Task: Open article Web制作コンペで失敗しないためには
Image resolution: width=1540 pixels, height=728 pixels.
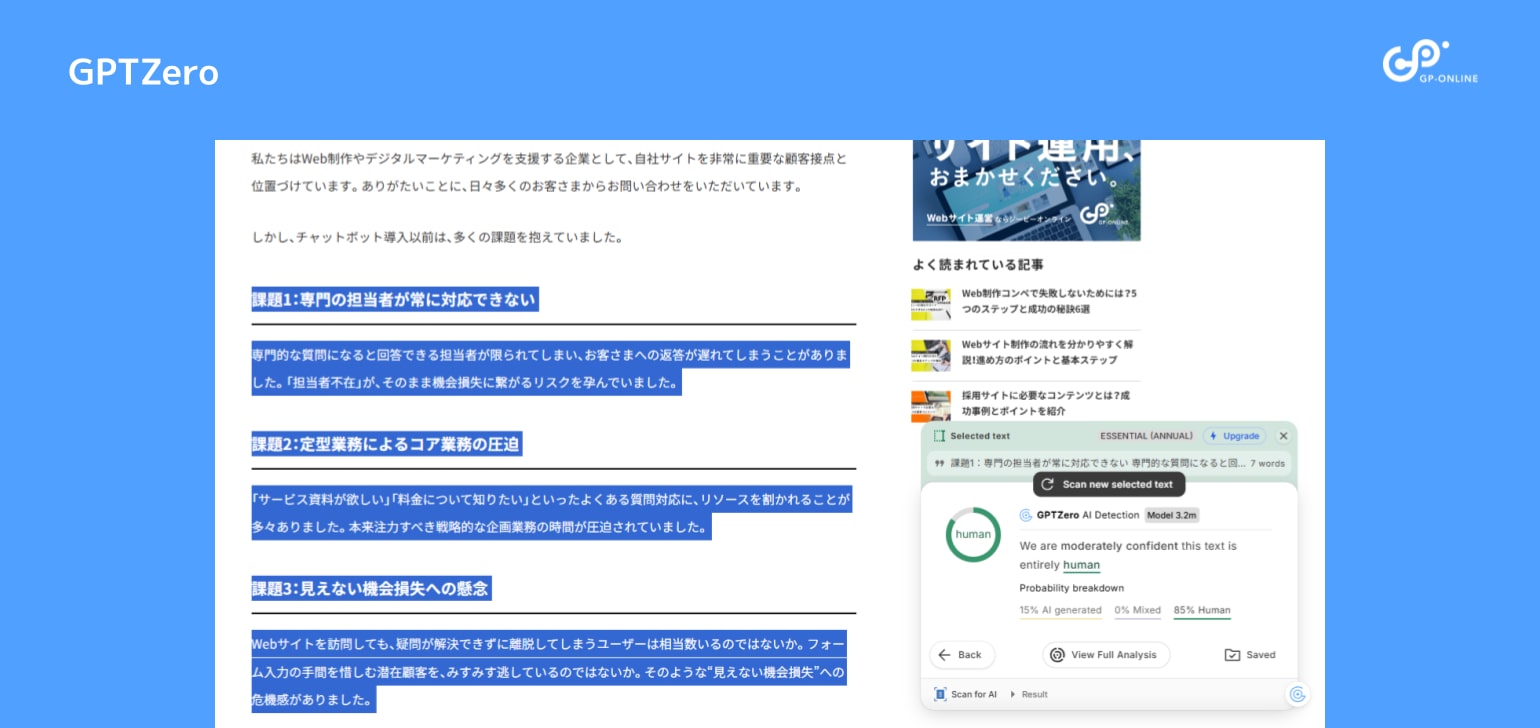Action: [1049, 301]
